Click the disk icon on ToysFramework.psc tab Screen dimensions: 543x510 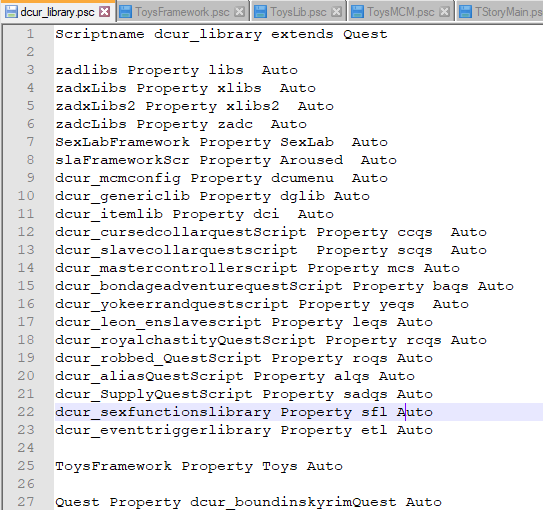[125, 12]
